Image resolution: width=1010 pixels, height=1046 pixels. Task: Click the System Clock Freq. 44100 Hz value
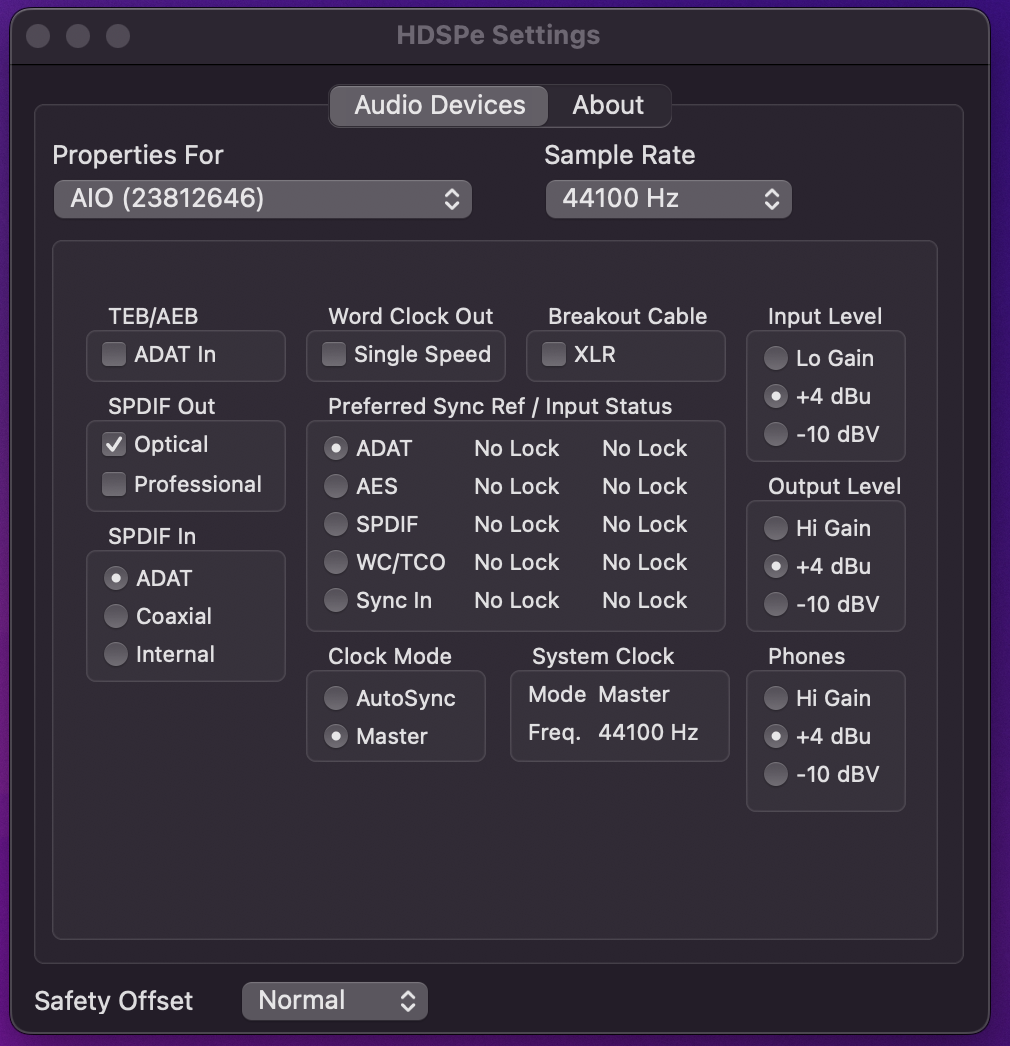[x=648, y=732]
